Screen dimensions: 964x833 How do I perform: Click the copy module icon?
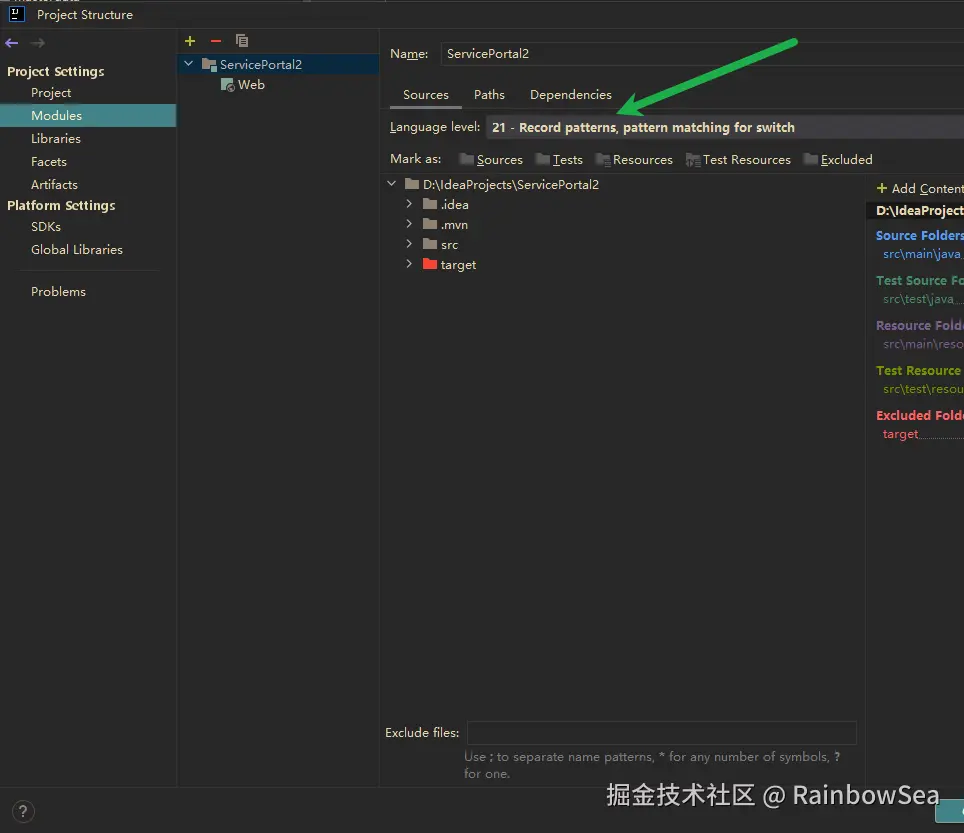[241, 41]
